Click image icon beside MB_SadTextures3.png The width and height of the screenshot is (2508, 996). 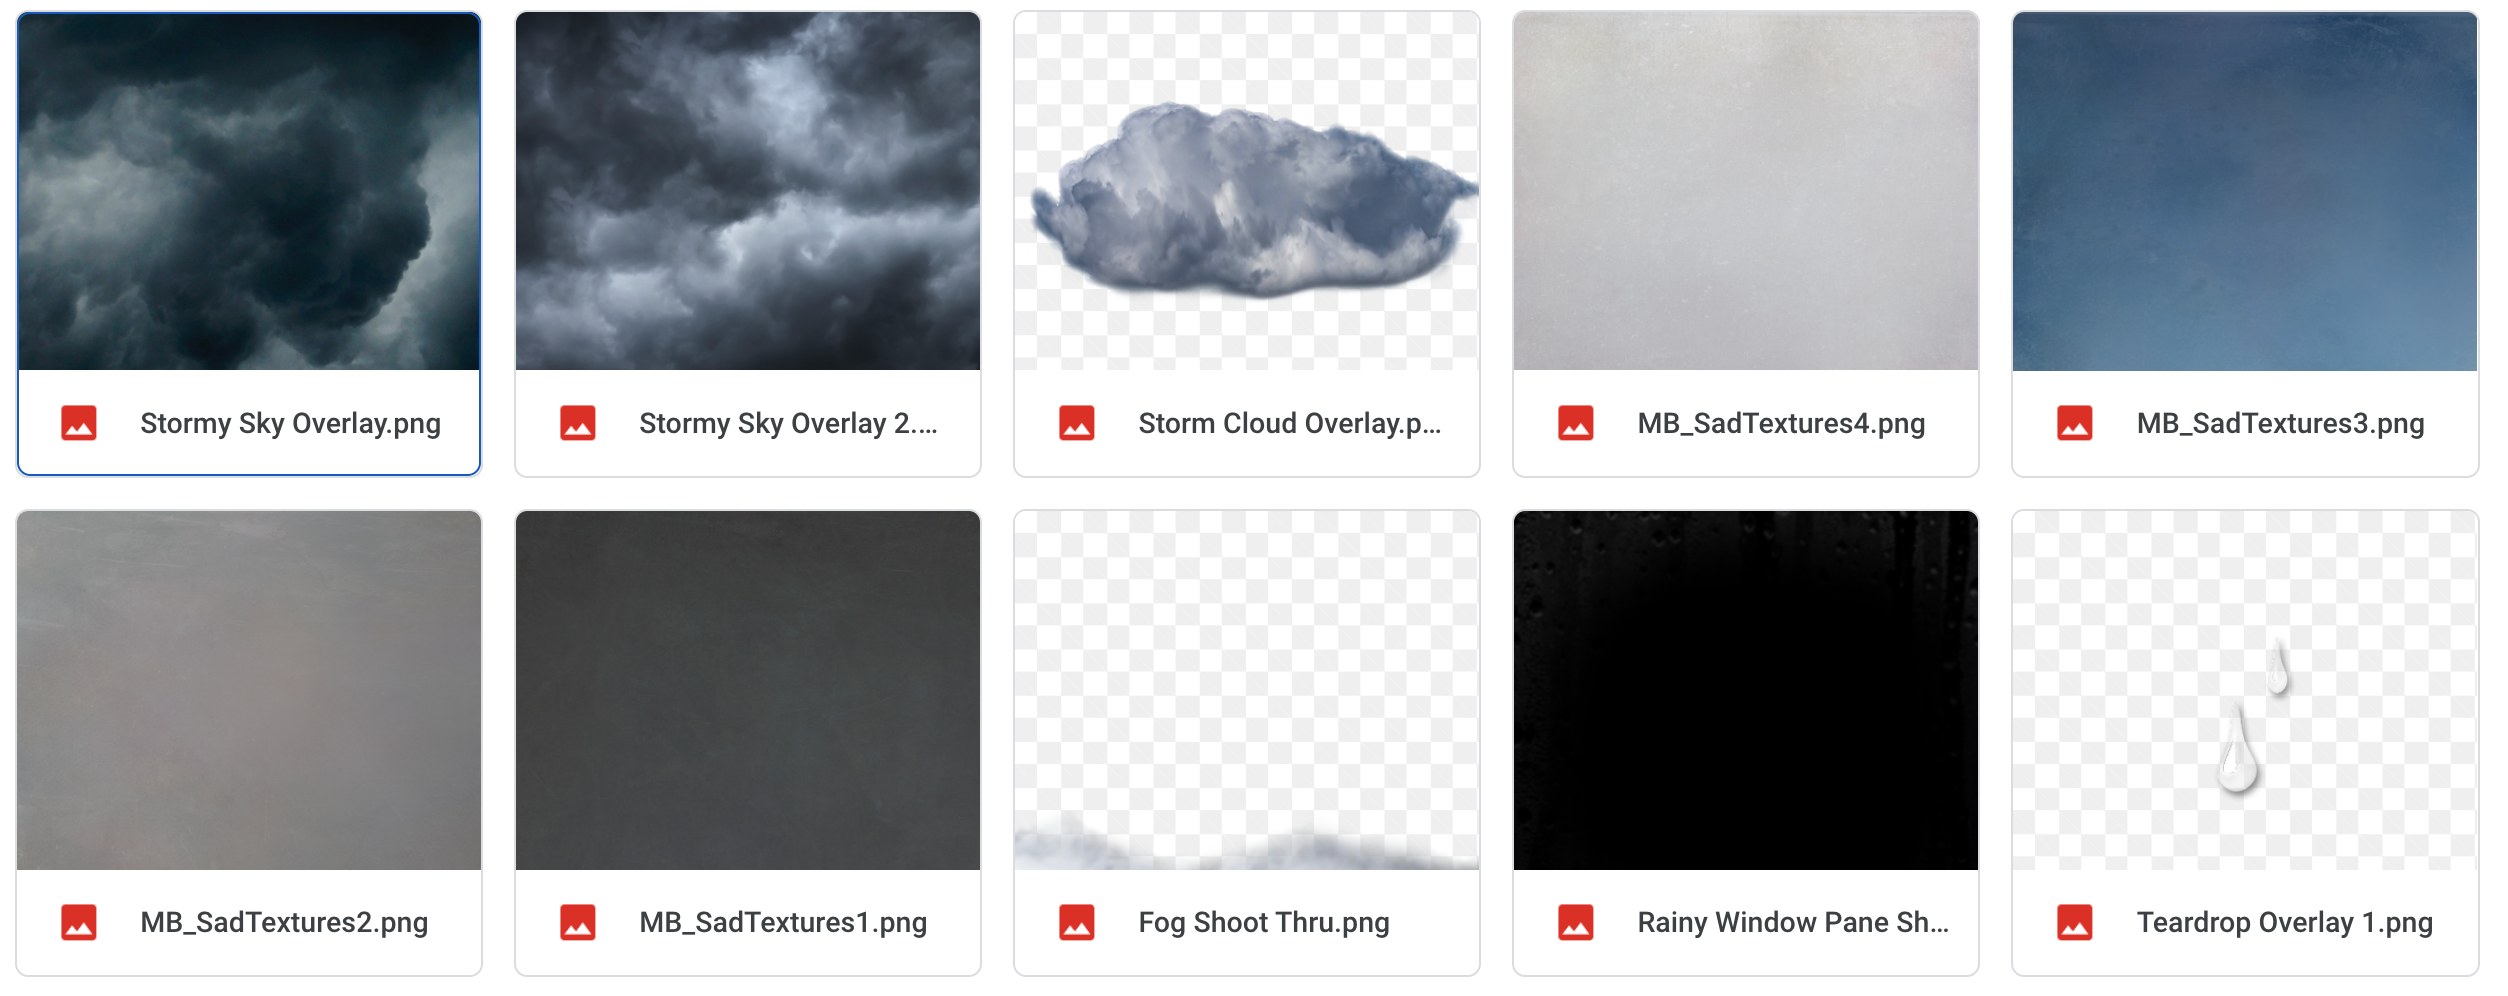point(2075,423)
